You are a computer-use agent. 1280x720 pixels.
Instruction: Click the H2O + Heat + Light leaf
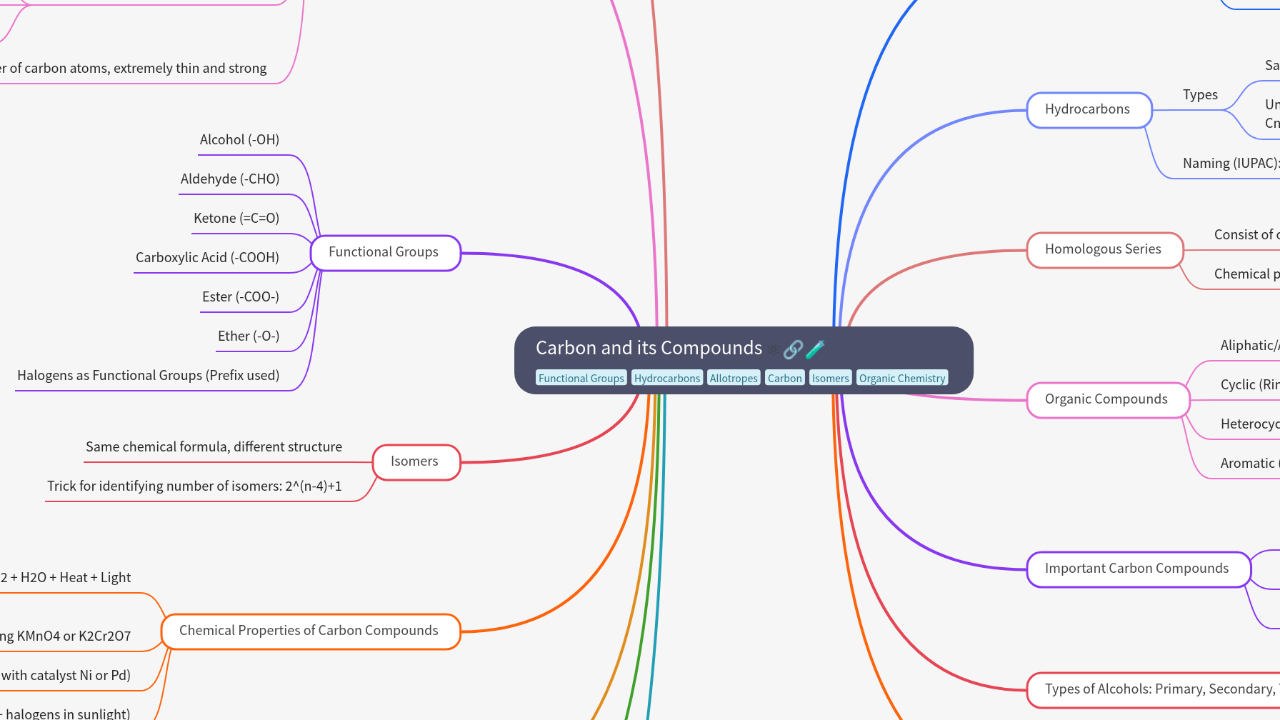[66, 578]
